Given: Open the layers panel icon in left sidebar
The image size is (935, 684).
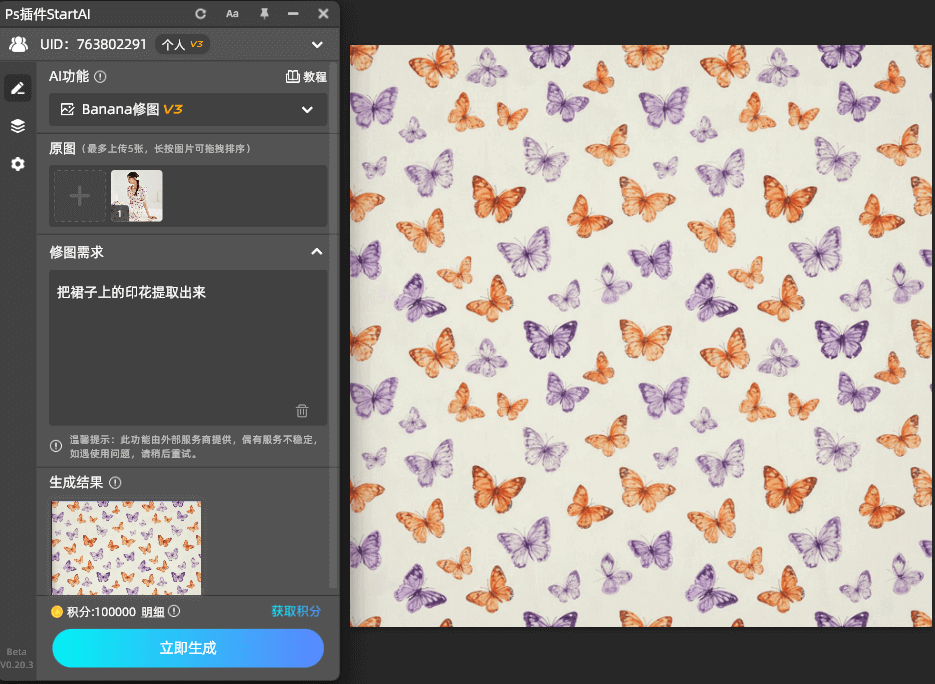Looking at the screenshot, I should click(x=17, y=126).
